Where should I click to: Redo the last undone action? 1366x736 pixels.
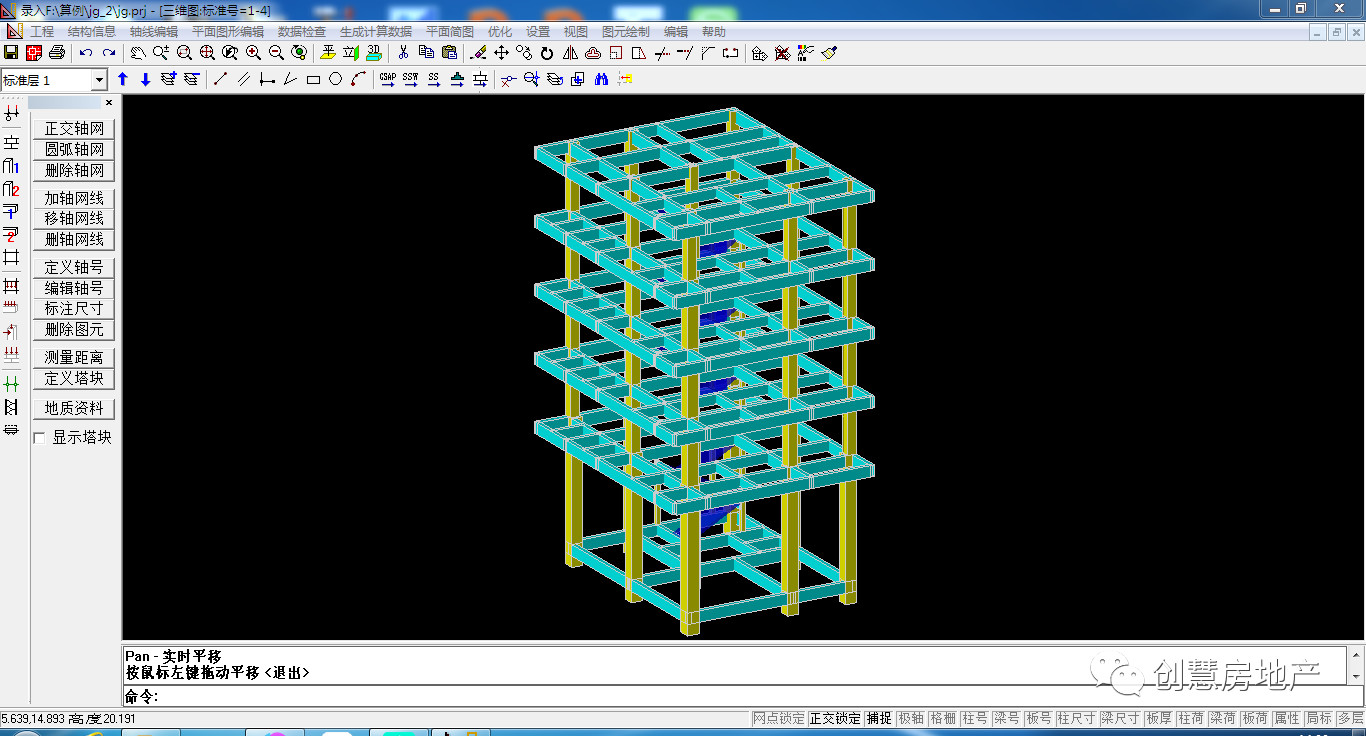tap(109, 52)
